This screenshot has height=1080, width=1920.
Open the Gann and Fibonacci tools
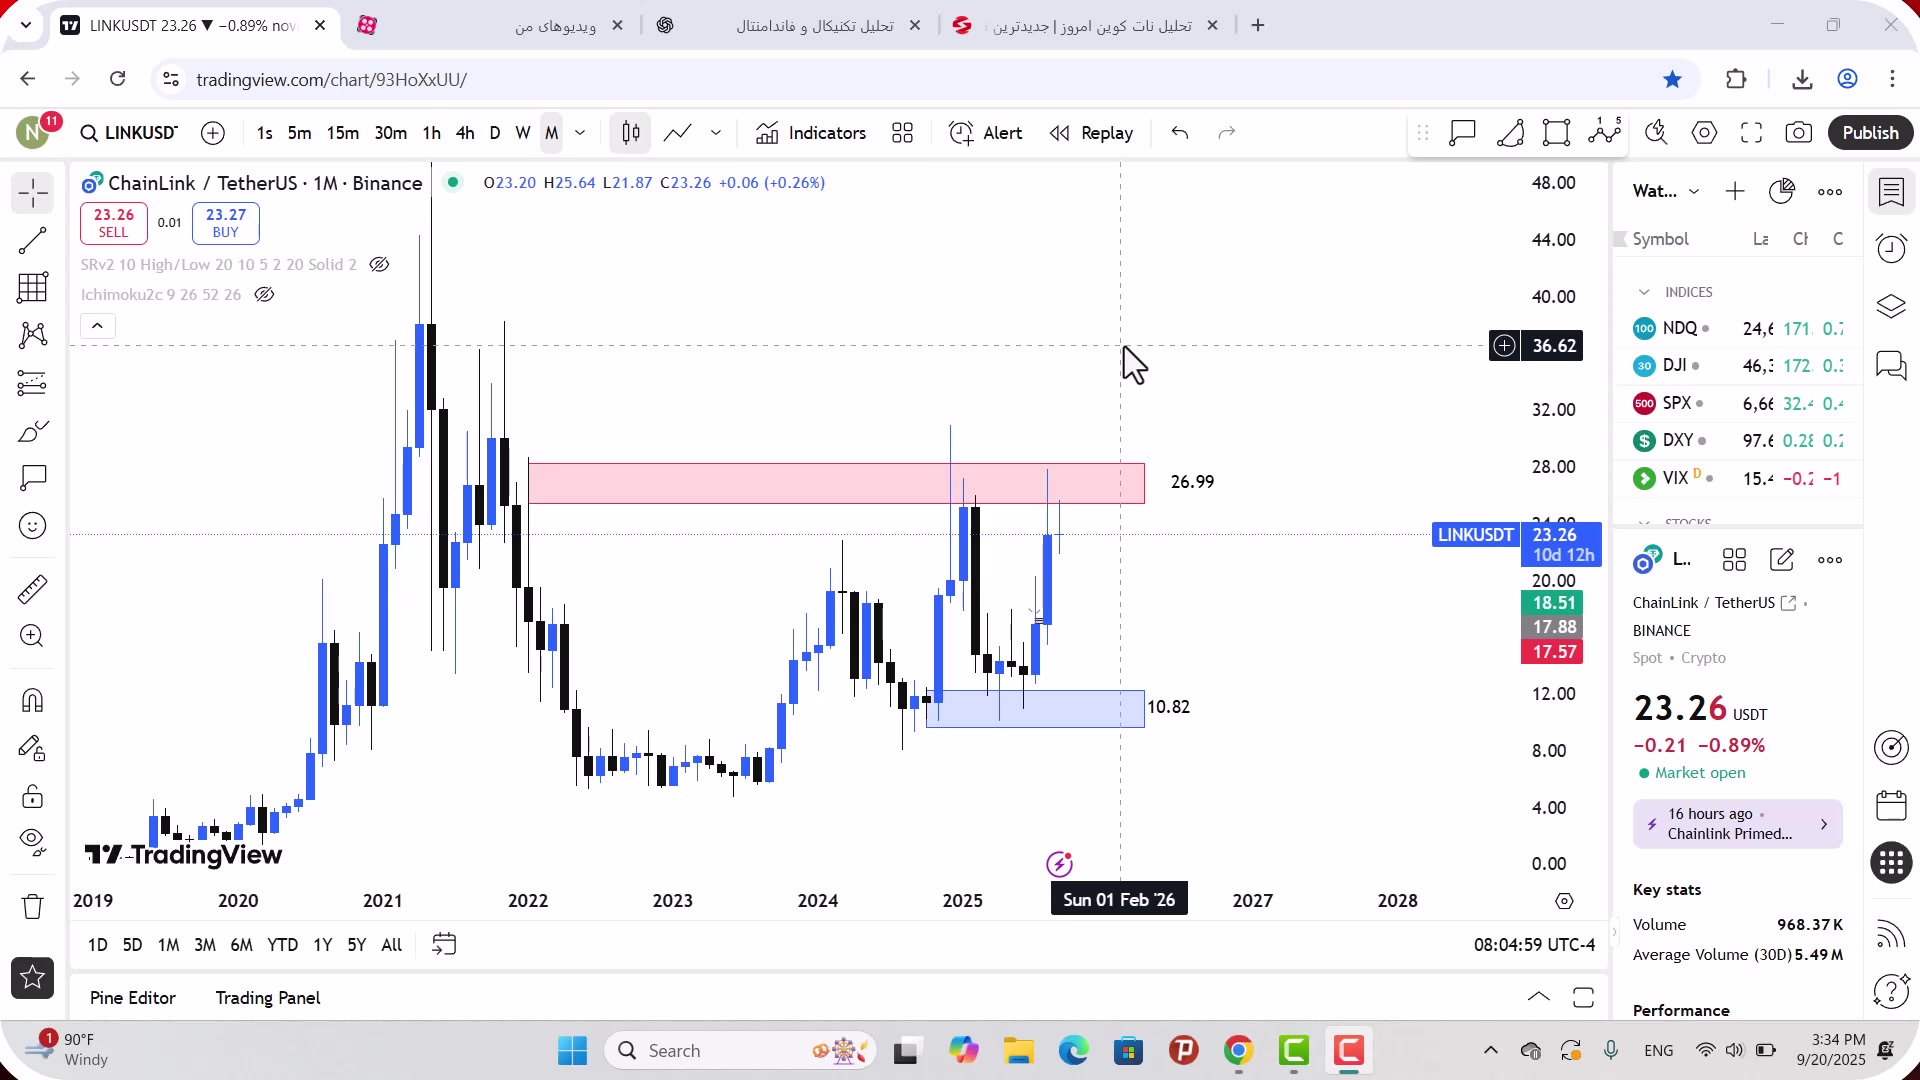[33, 288]
